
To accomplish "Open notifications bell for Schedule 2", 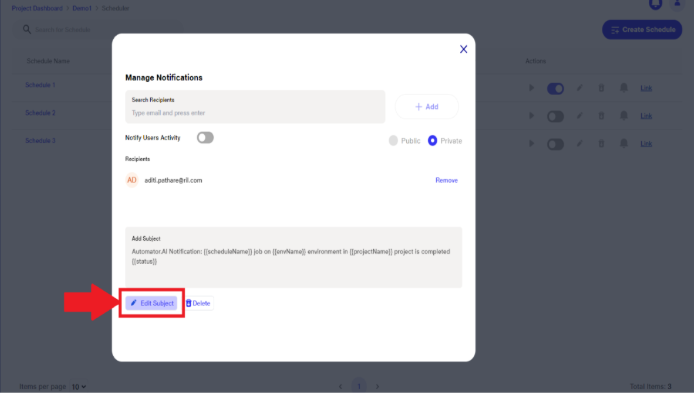I will [624, 116].
